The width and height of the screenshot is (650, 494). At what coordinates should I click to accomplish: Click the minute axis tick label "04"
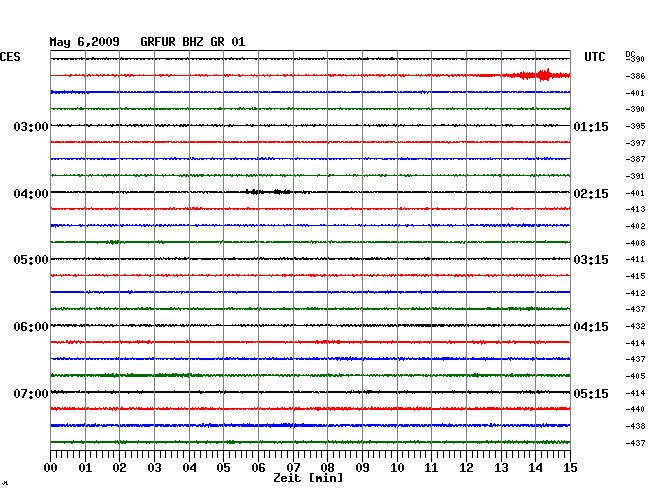(x=189, y=468)
